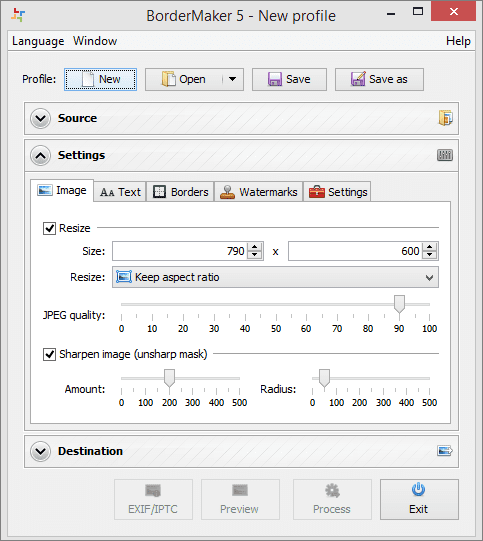Image resolution: width=483 pixels, height=541 pixels.
Task: Collapse the Settings section chevron
Action: 40,156
